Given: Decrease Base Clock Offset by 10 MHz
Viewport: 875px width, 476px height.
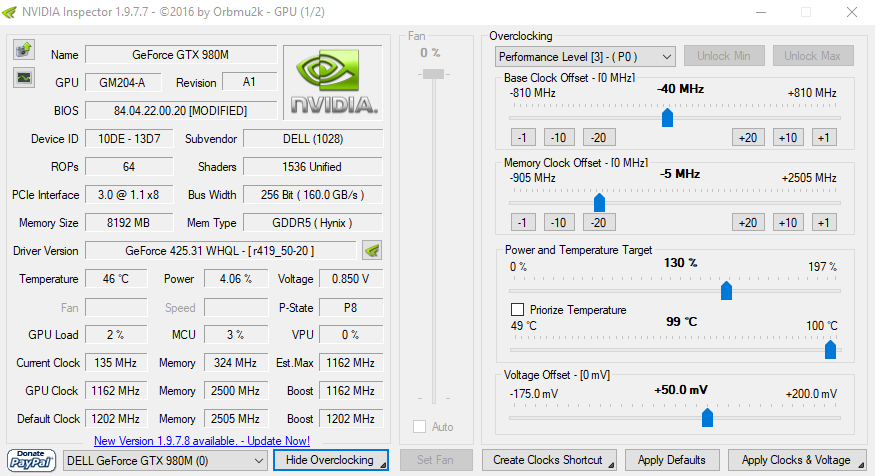Looking at the screenshot, I should click(x=559, y=138).
